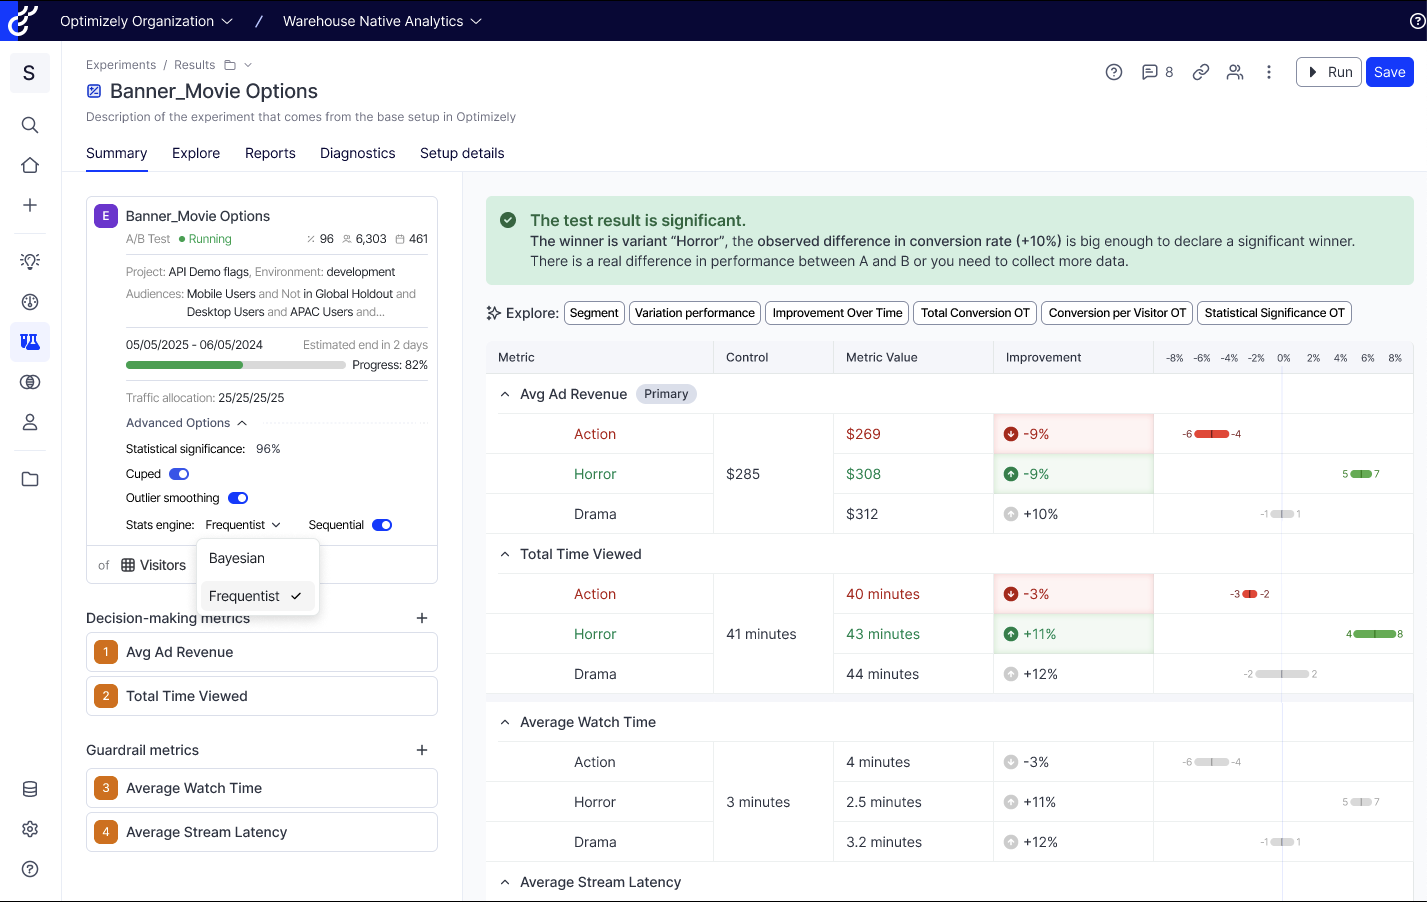This screenshot has width=1427, height=902.
Task: Click the experiment progress bar
Action: 235,365
